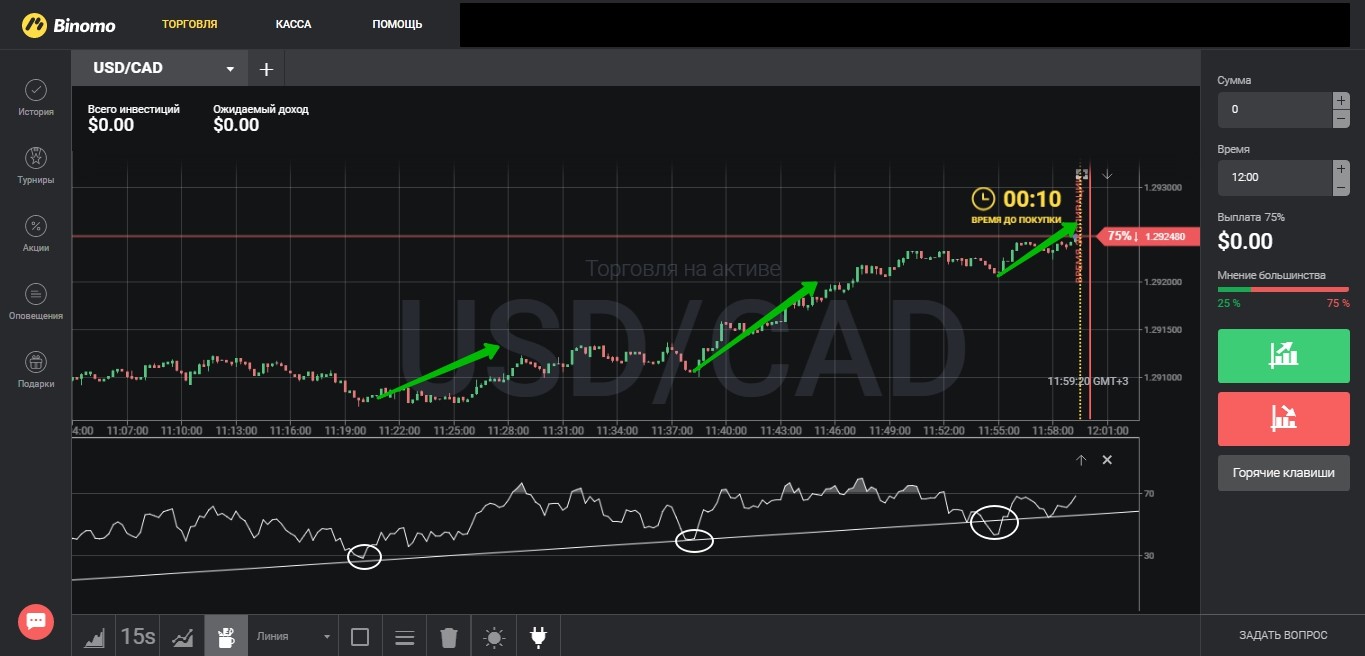Click the Ожидаемый доход value
The width and height of the screenshot is (1365, 656).
(x=236, y=125)
